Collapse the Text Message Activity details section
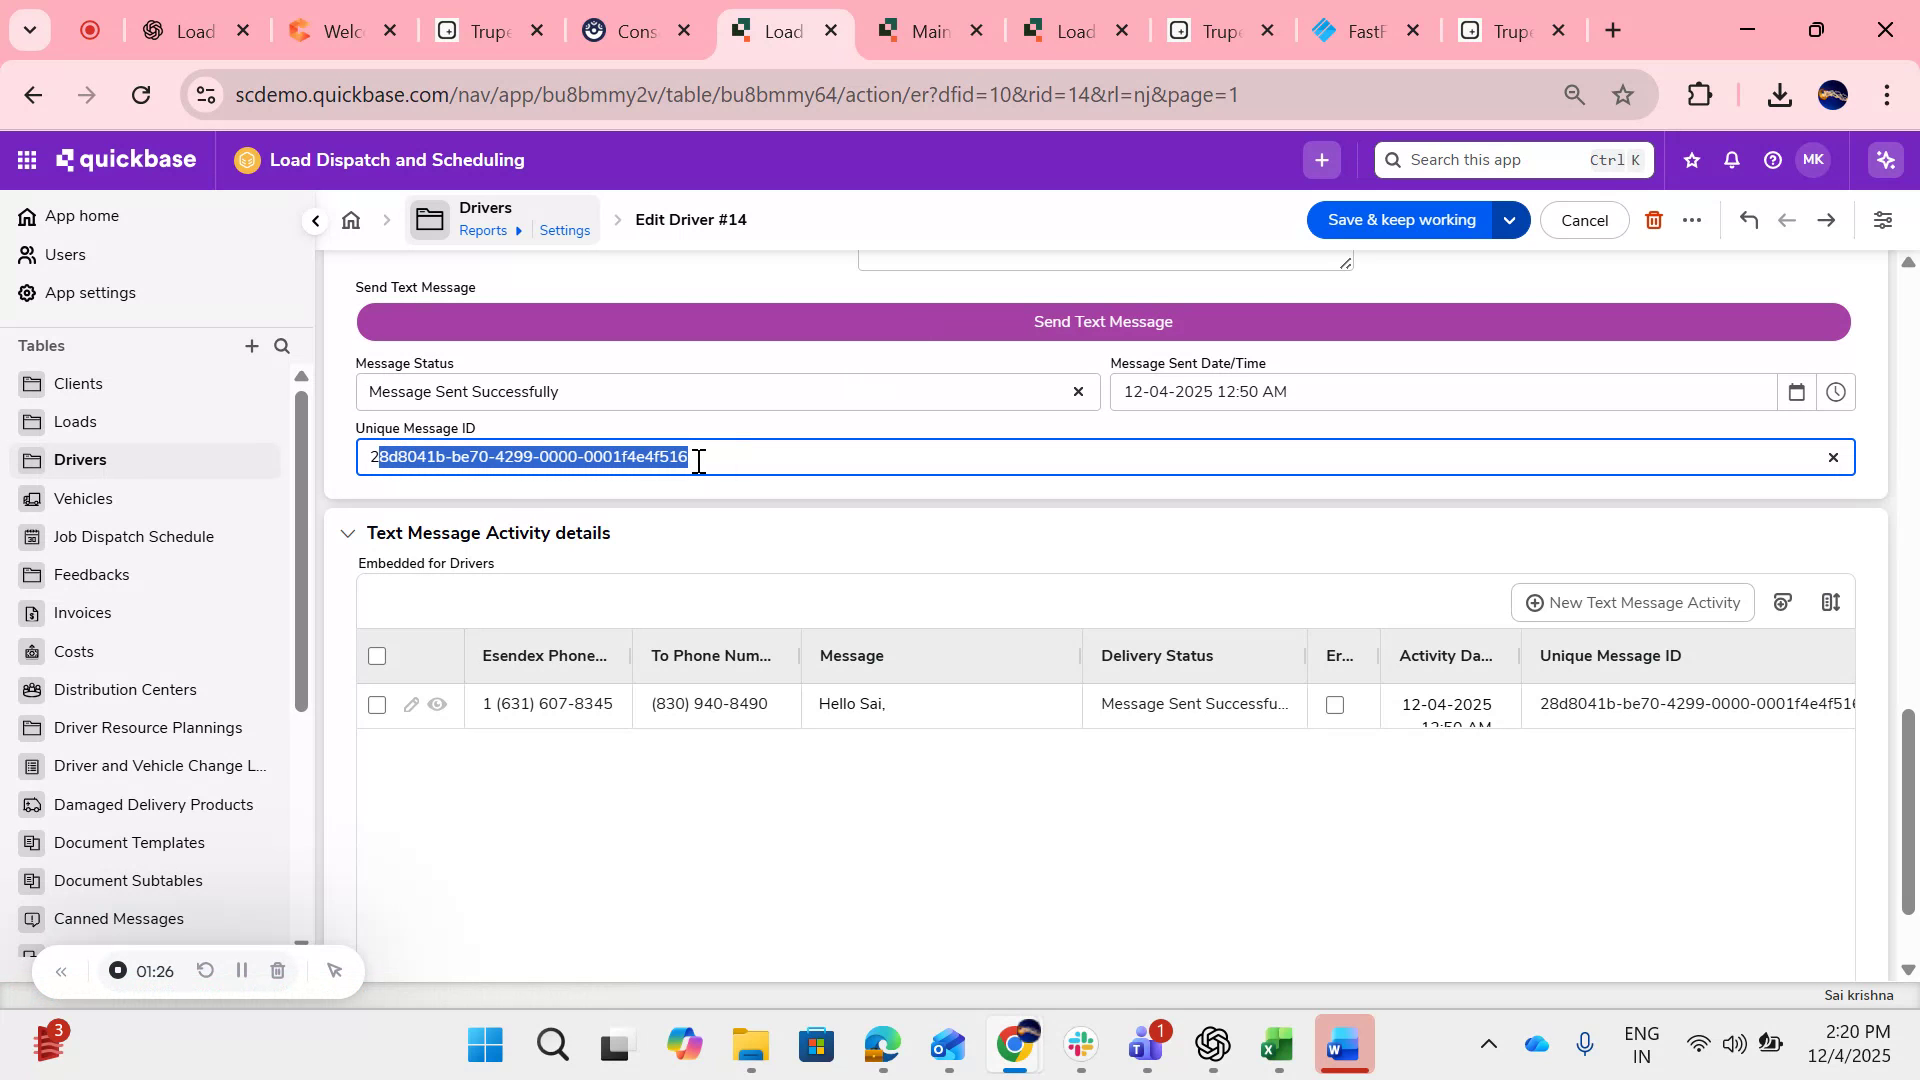Viewport: 1920px width, 1080px height. point(348,533)
